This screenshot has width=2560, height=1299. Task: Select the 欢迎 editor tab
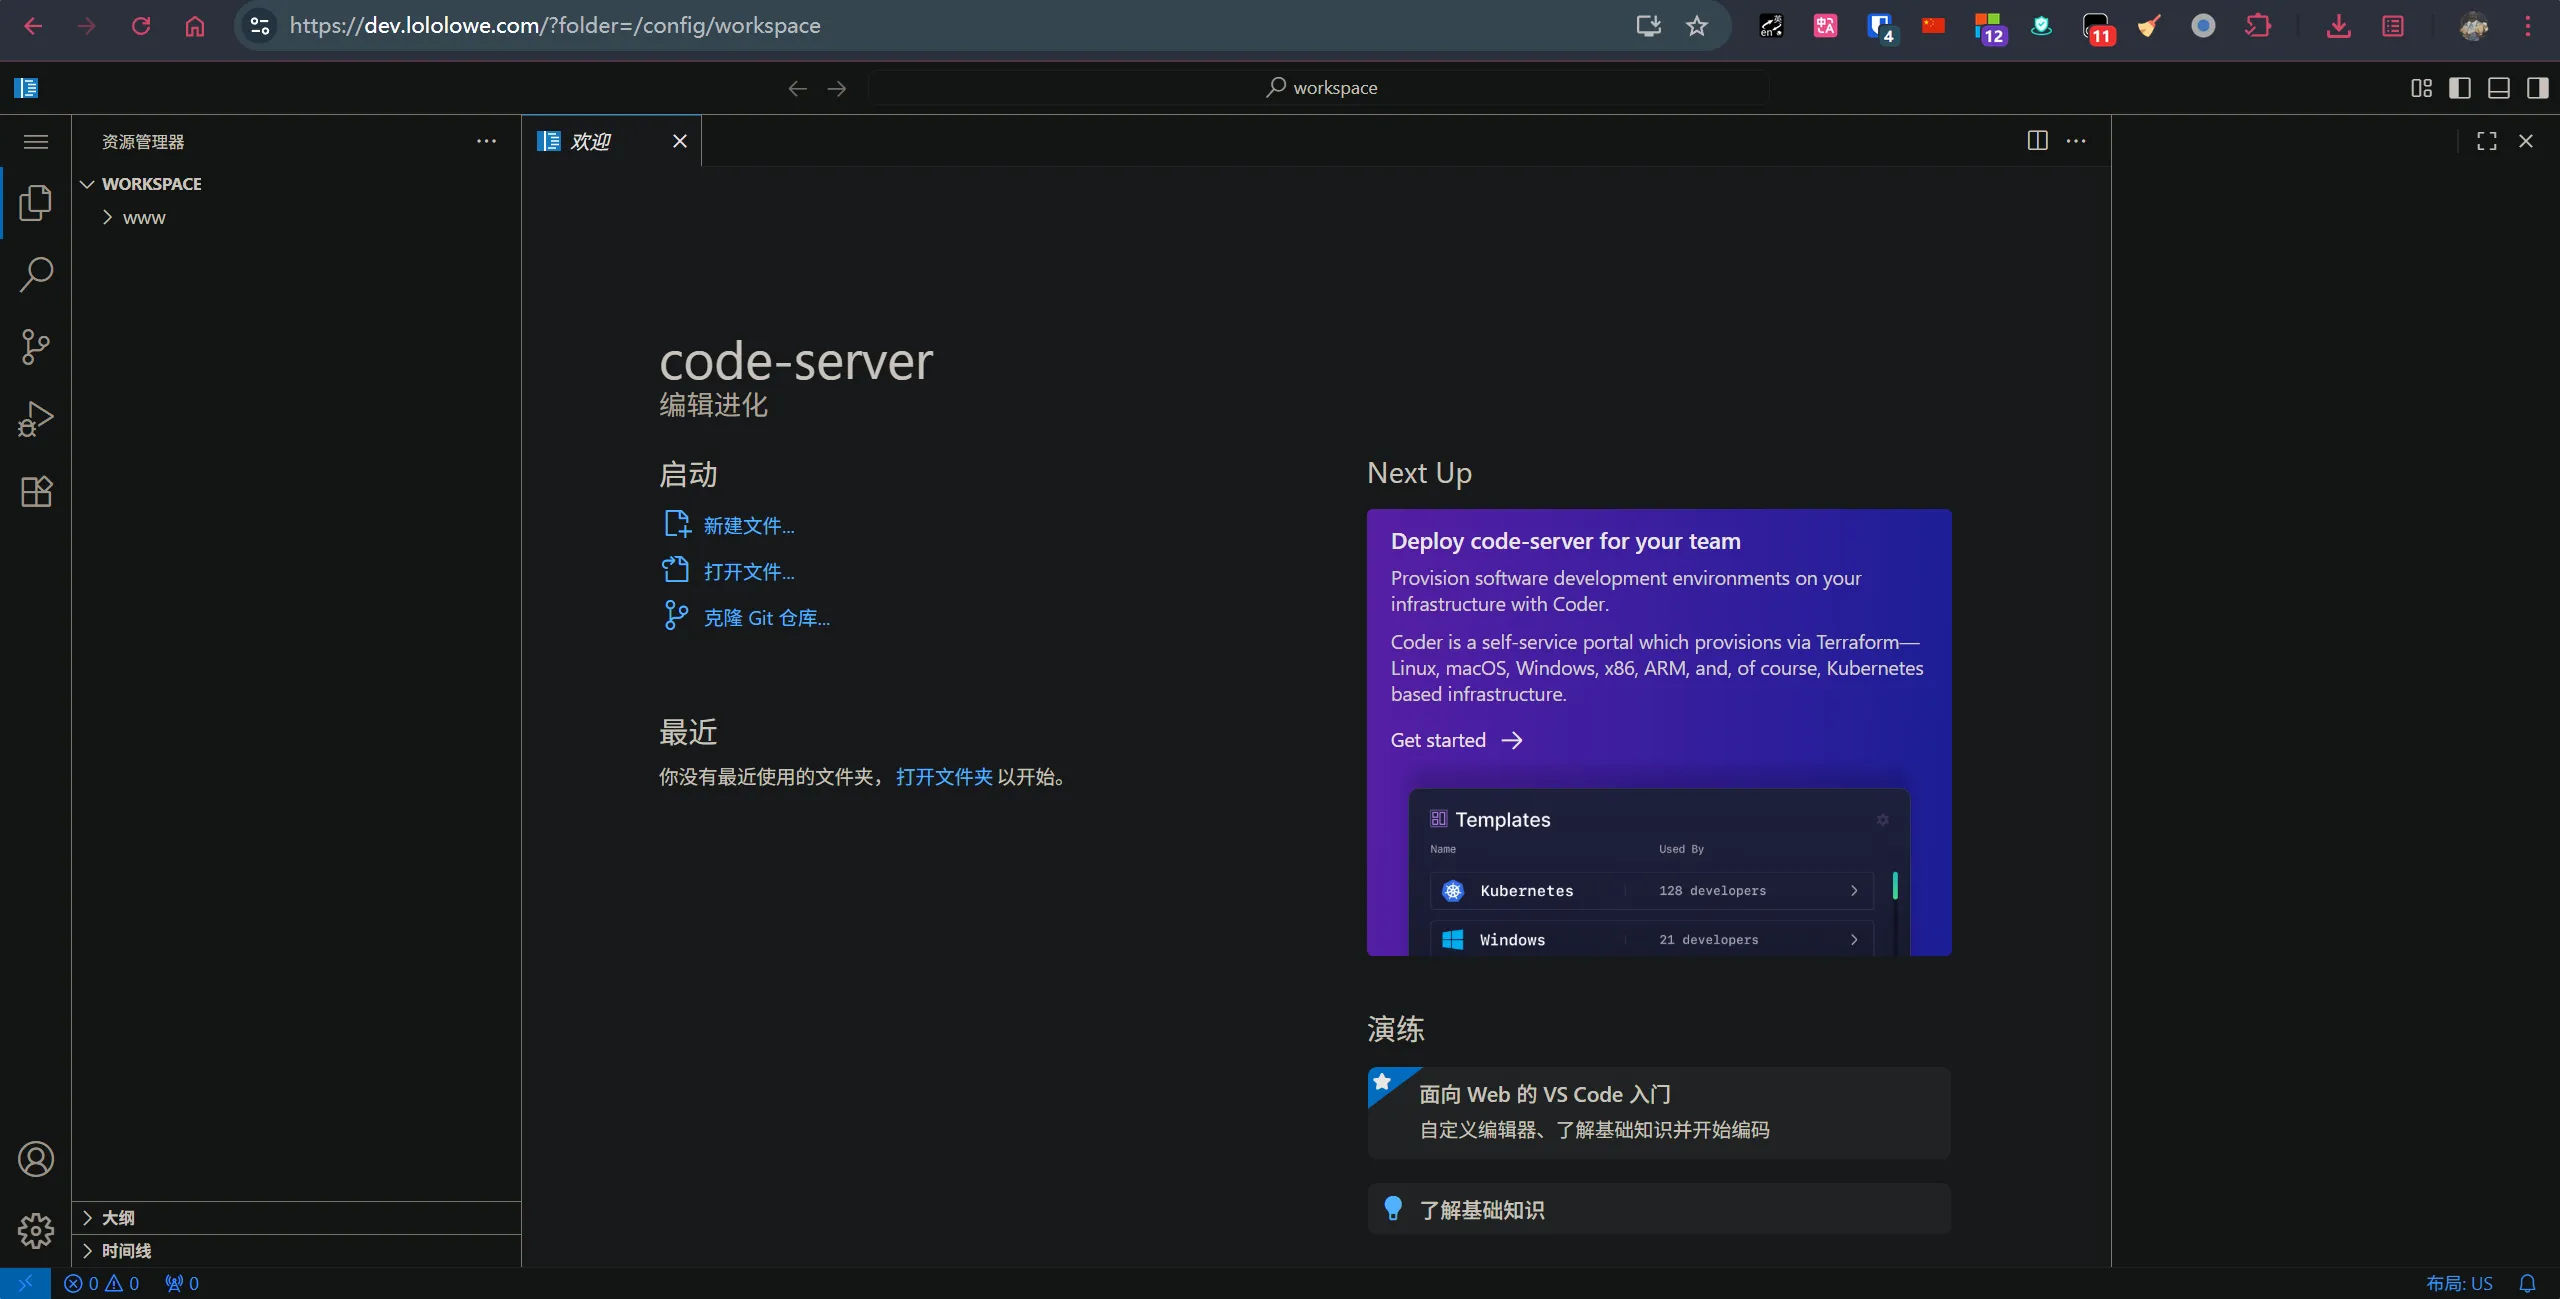click(x=612, y=141)
